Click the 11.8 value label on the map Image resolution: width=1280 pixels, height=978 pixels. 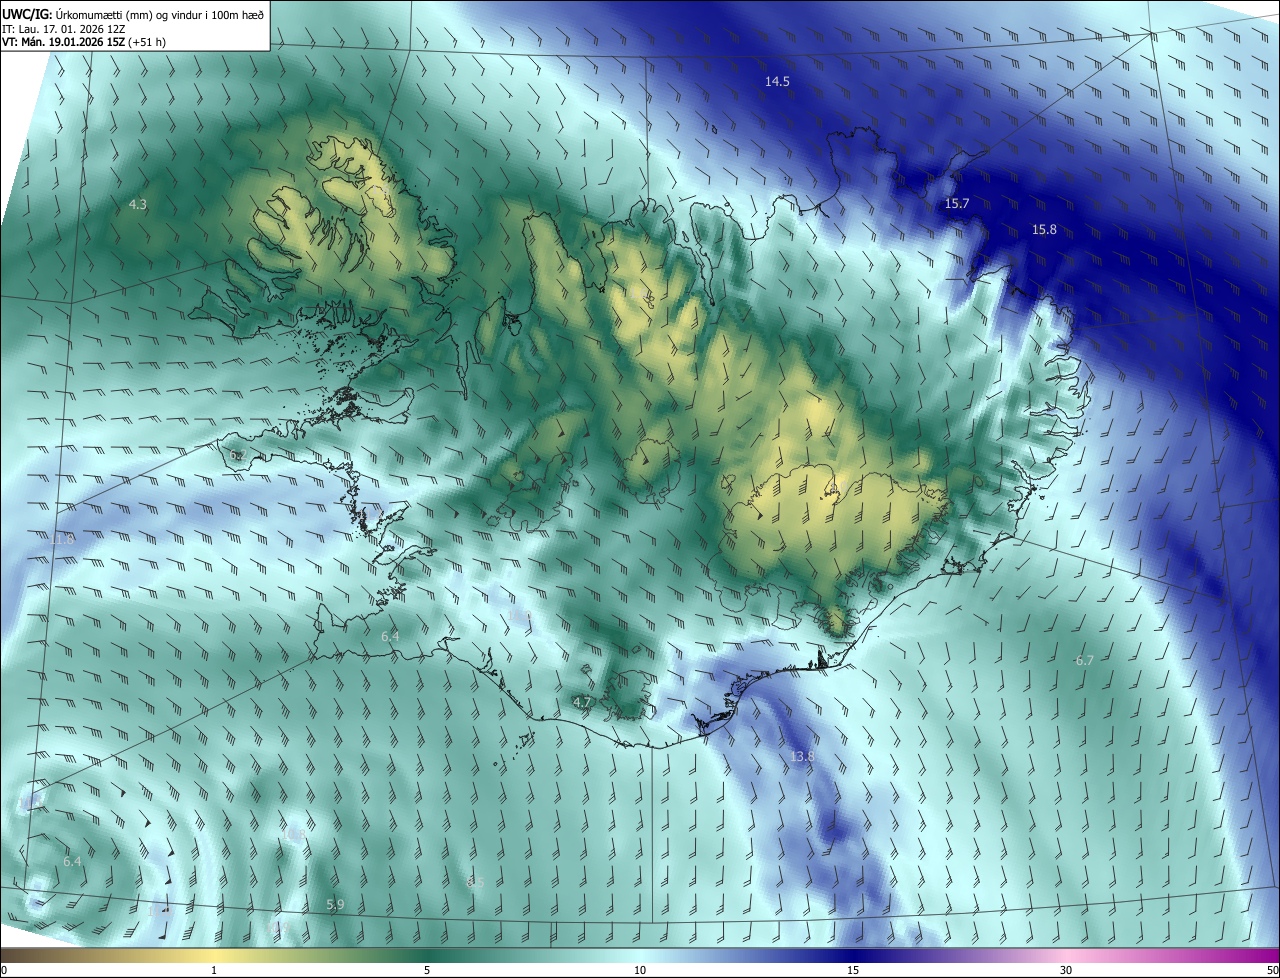point(62,539)
